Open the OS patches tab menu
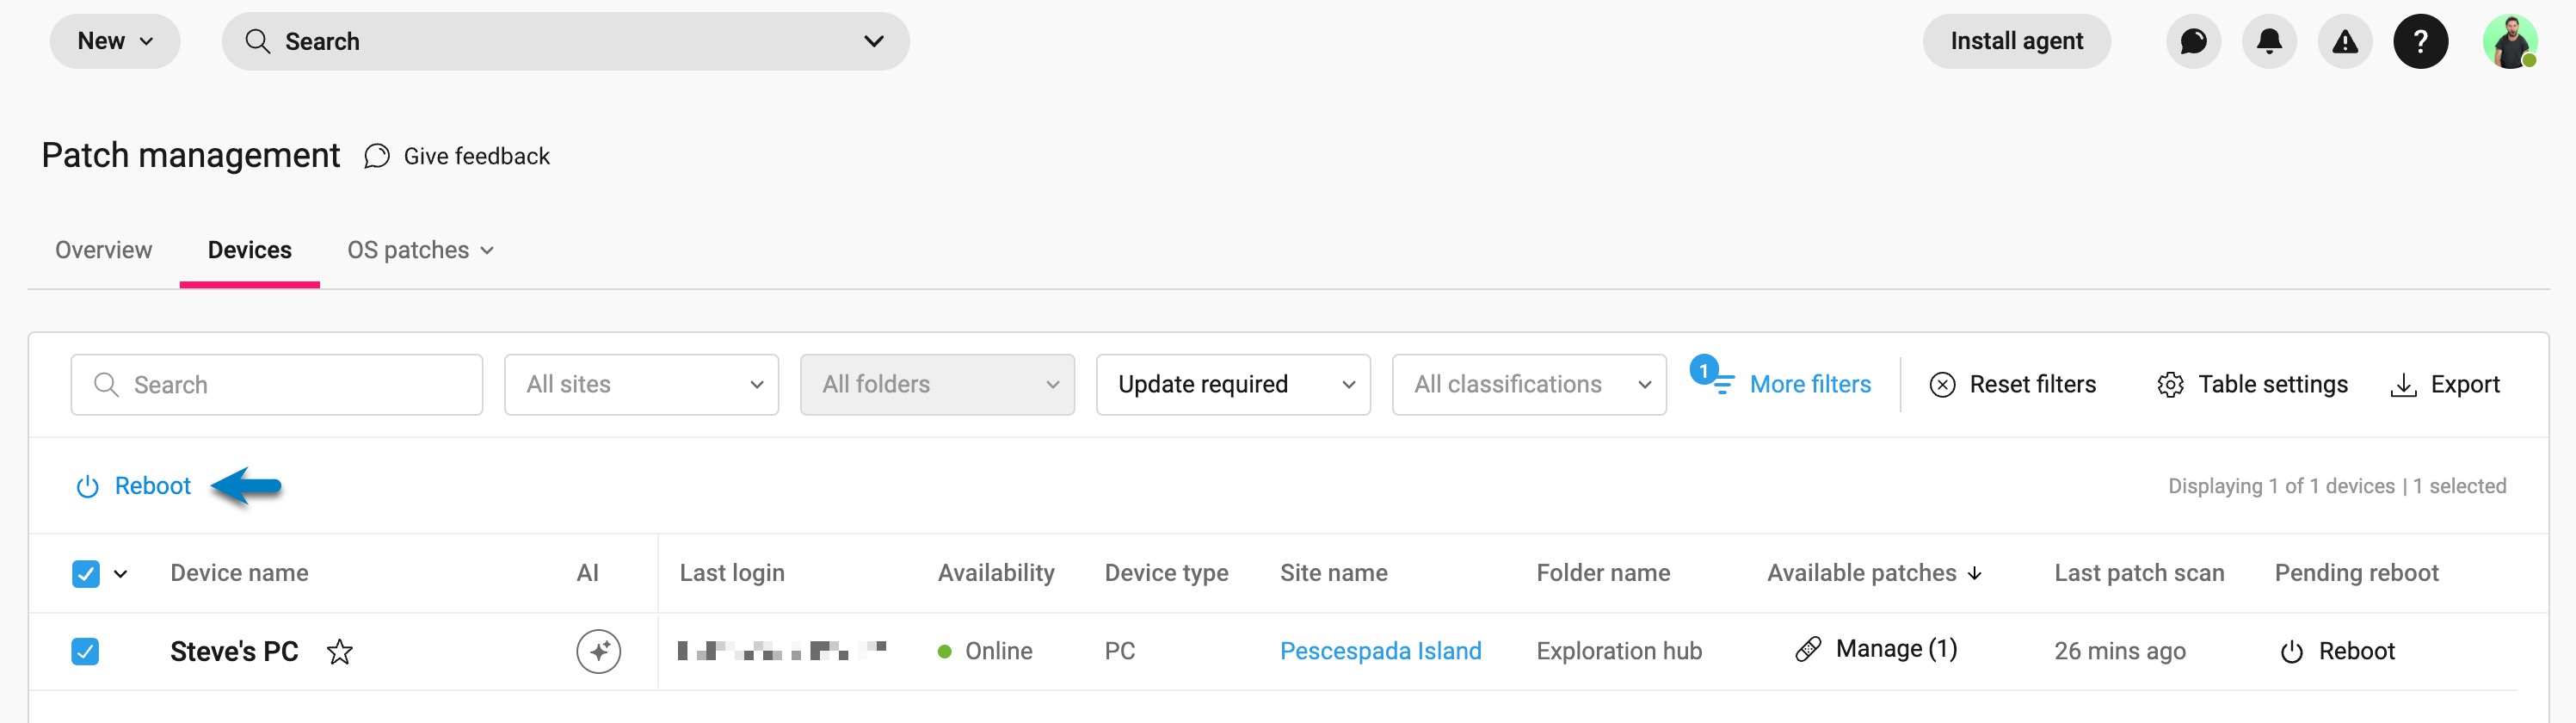 click(420, 250)
